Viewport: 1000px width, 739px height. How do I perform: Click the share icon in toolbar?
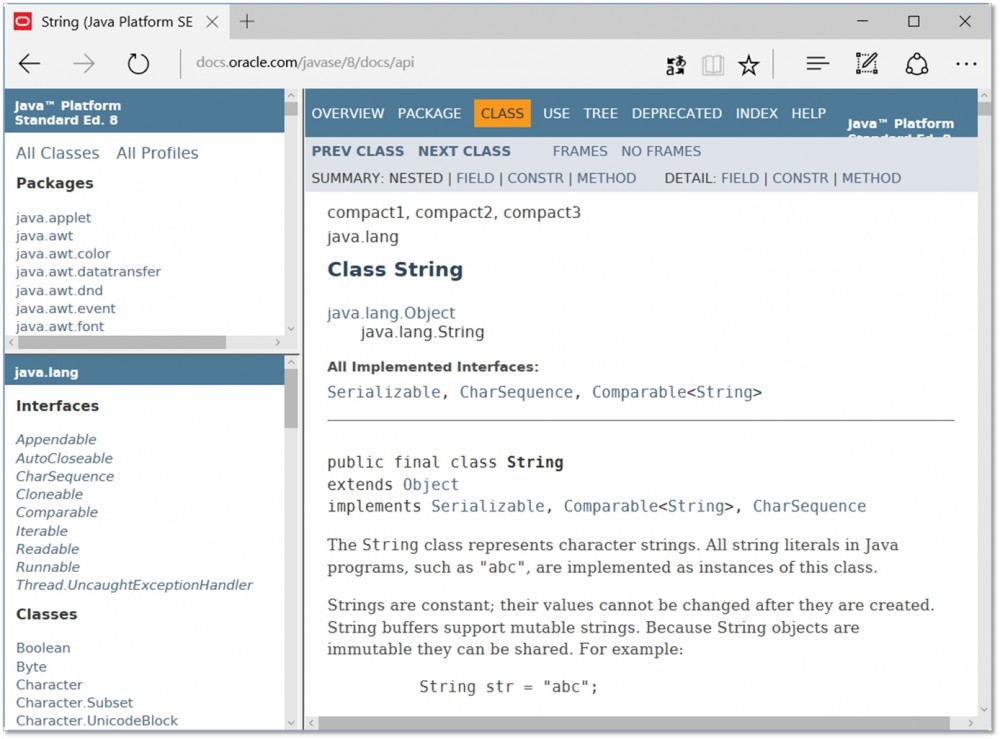[x=916, y=64]
